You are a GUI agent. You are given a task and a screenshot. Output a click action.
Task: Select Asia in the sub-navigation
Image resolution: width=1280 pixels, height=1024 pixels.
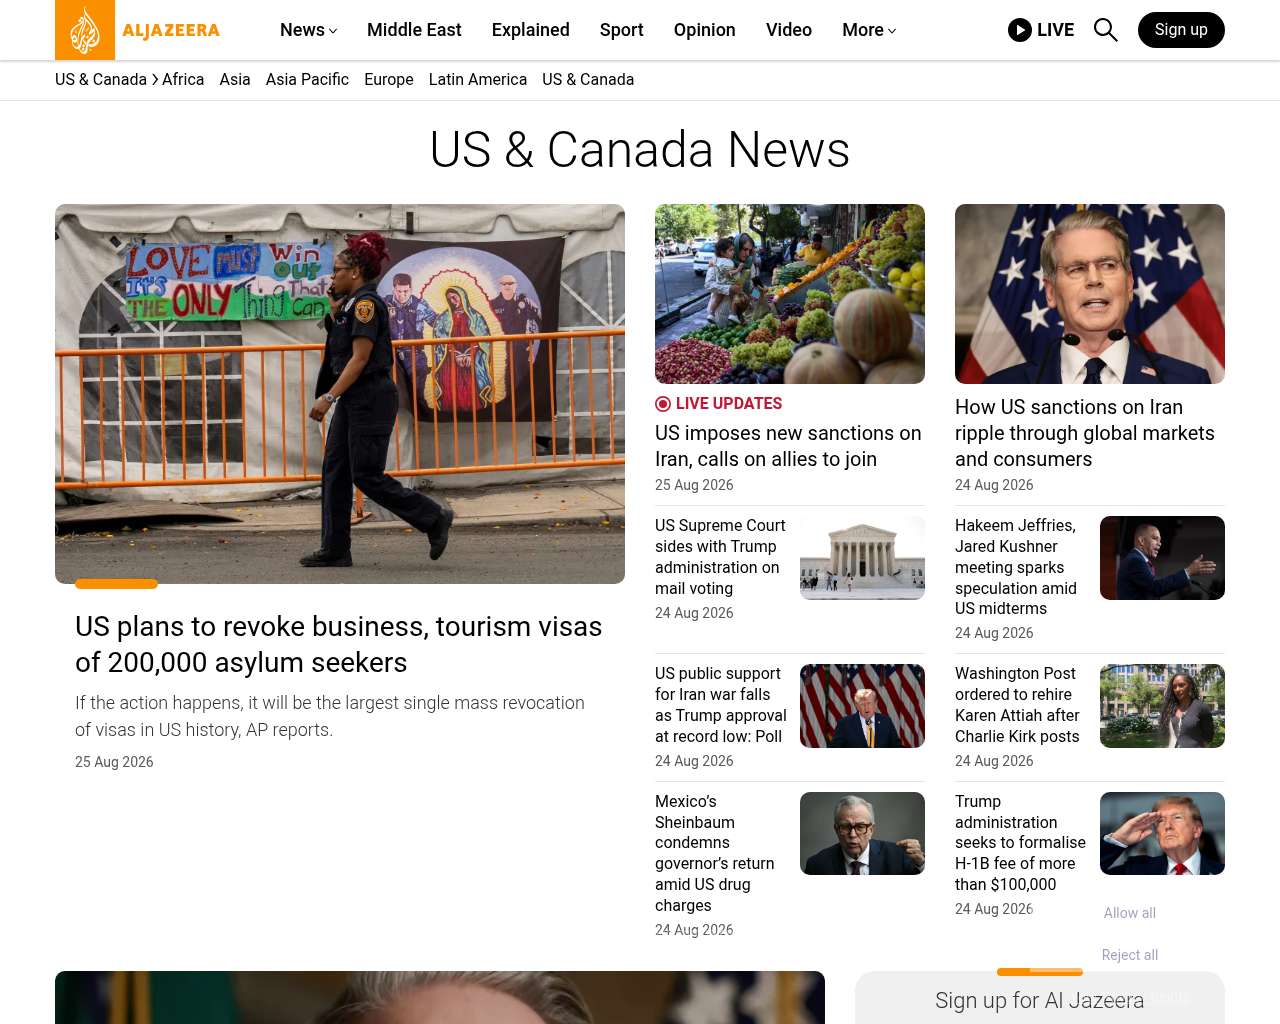(x=235, y=80)
